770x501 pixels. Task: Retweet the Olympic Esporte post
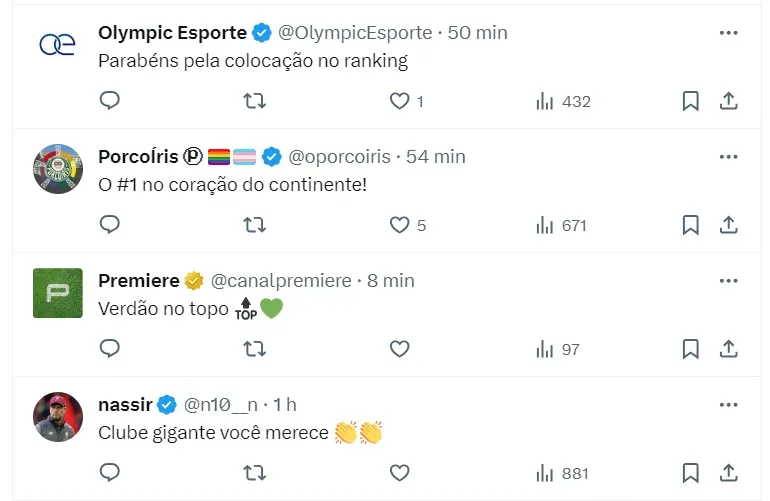pos(255,101)
